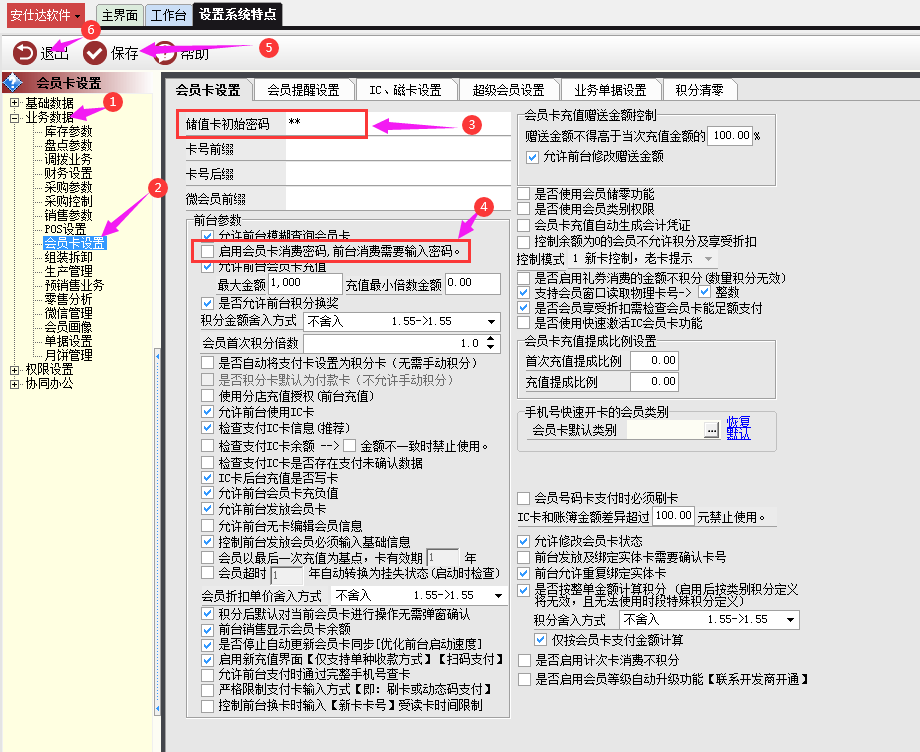Image resolution: width=920 pixels, height=752 pixels.
Task: Enable 是否使用会员储零功能 checkbox
Action: point(523,194)
